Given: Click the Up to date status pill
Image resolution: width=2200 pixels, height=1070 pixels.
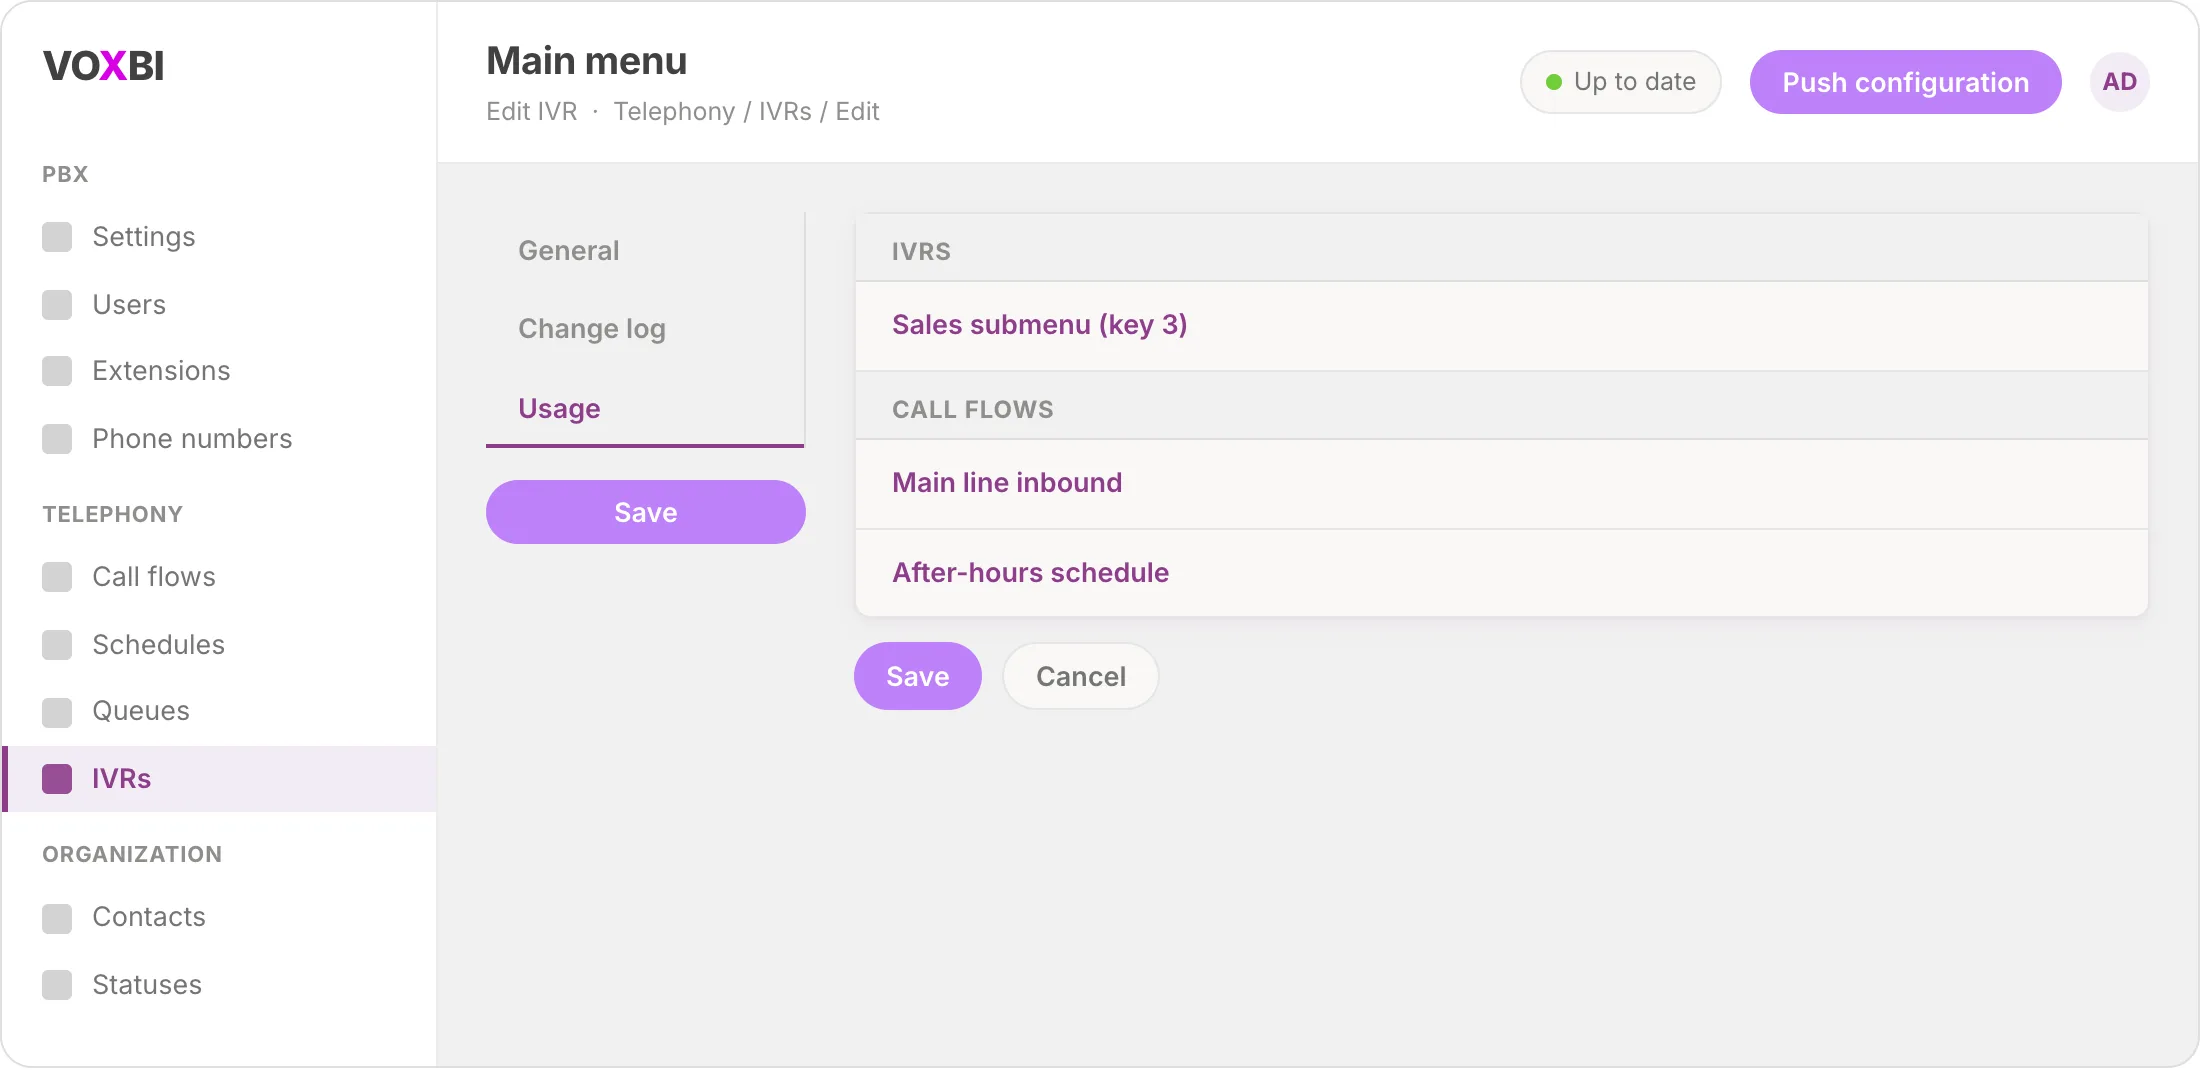Looking at the screenshot, I should coord(1620,82).
